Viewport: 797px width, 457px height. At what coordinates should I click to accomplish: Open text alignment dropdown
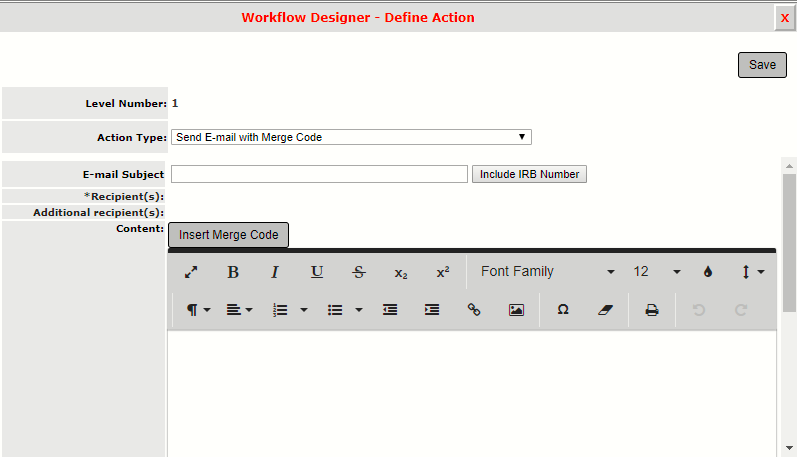tap(239, 310)
